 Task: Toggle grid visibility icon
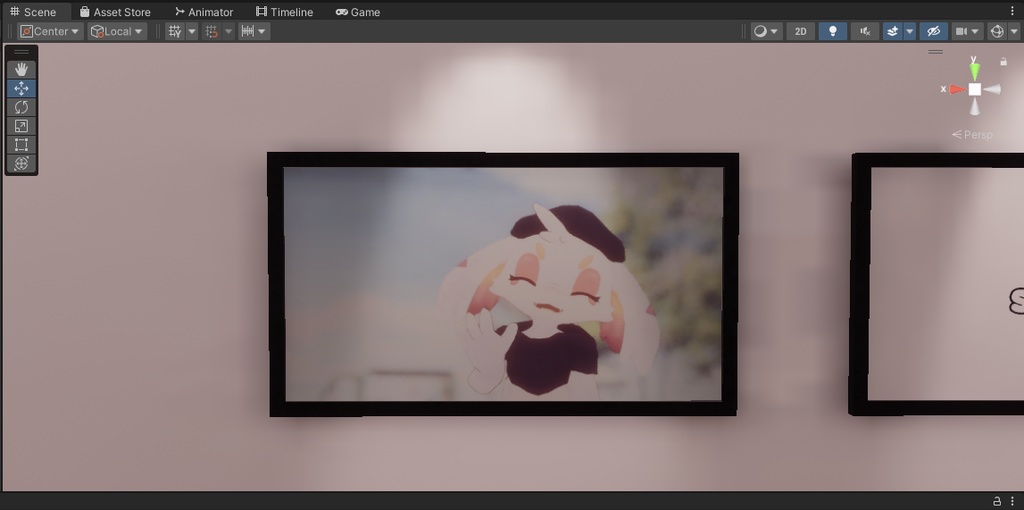[175, 31]
